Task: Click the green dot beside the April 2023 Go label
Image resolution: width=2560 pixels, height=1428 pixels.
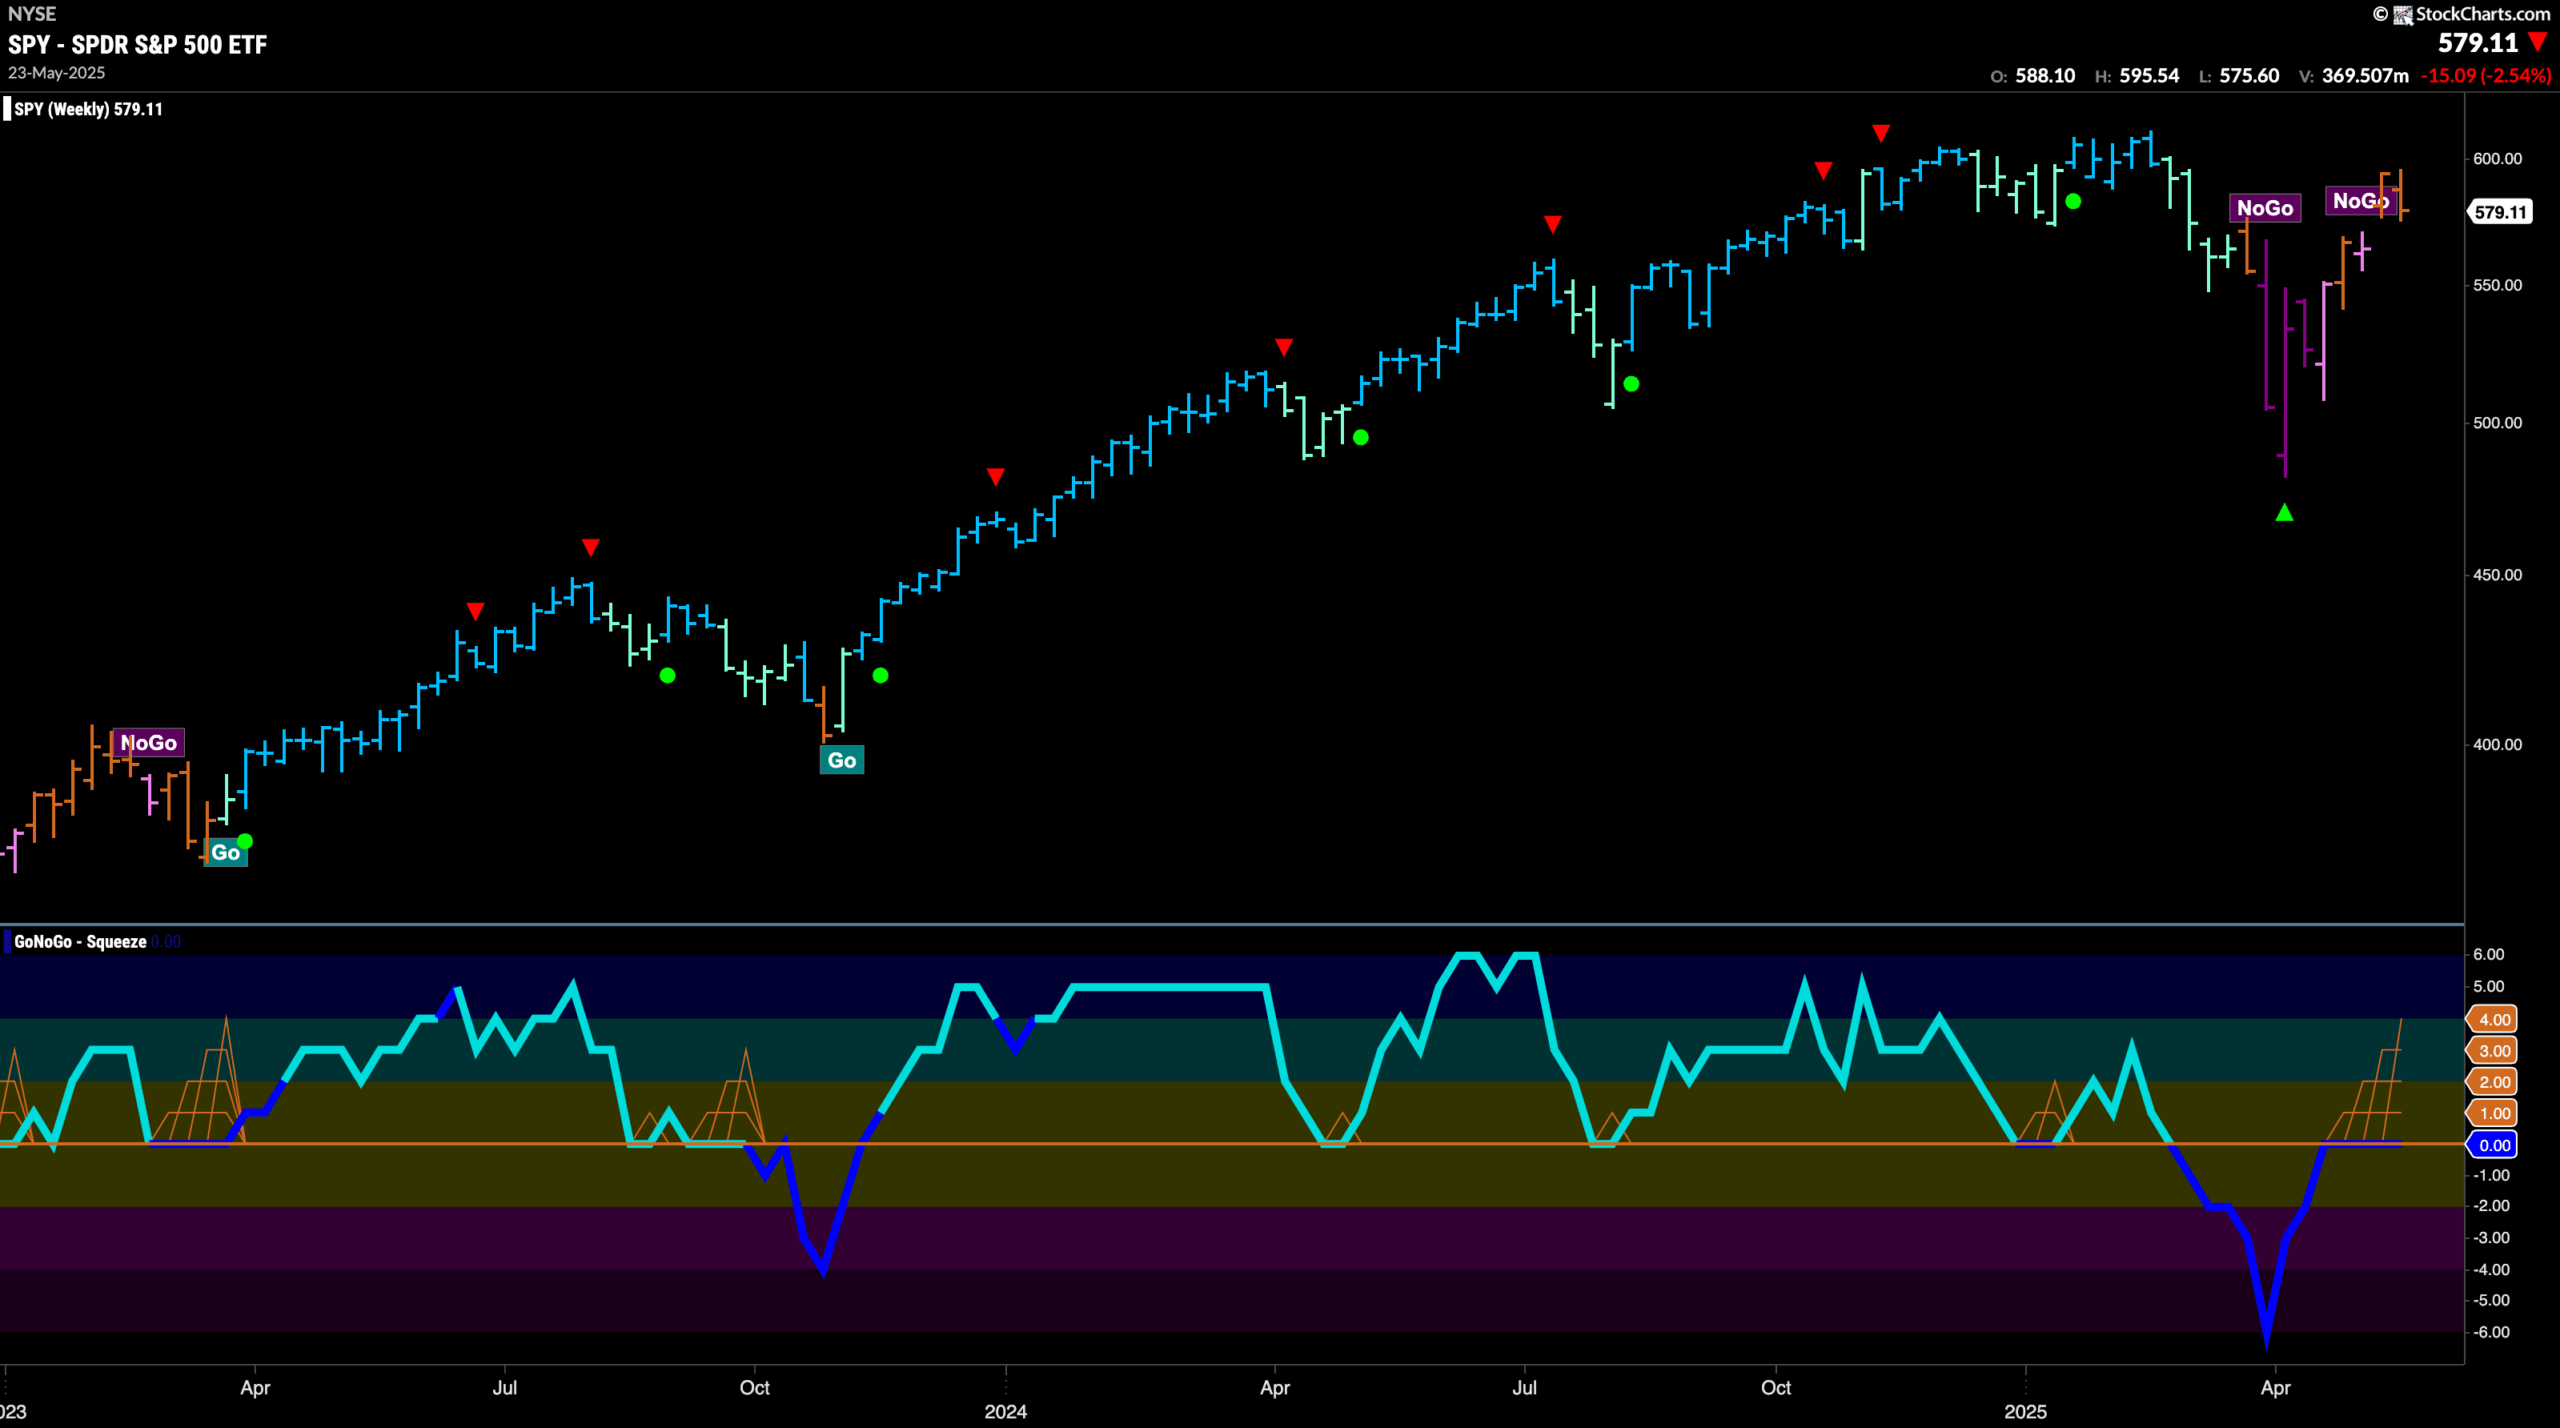Action: pos(245,842)
